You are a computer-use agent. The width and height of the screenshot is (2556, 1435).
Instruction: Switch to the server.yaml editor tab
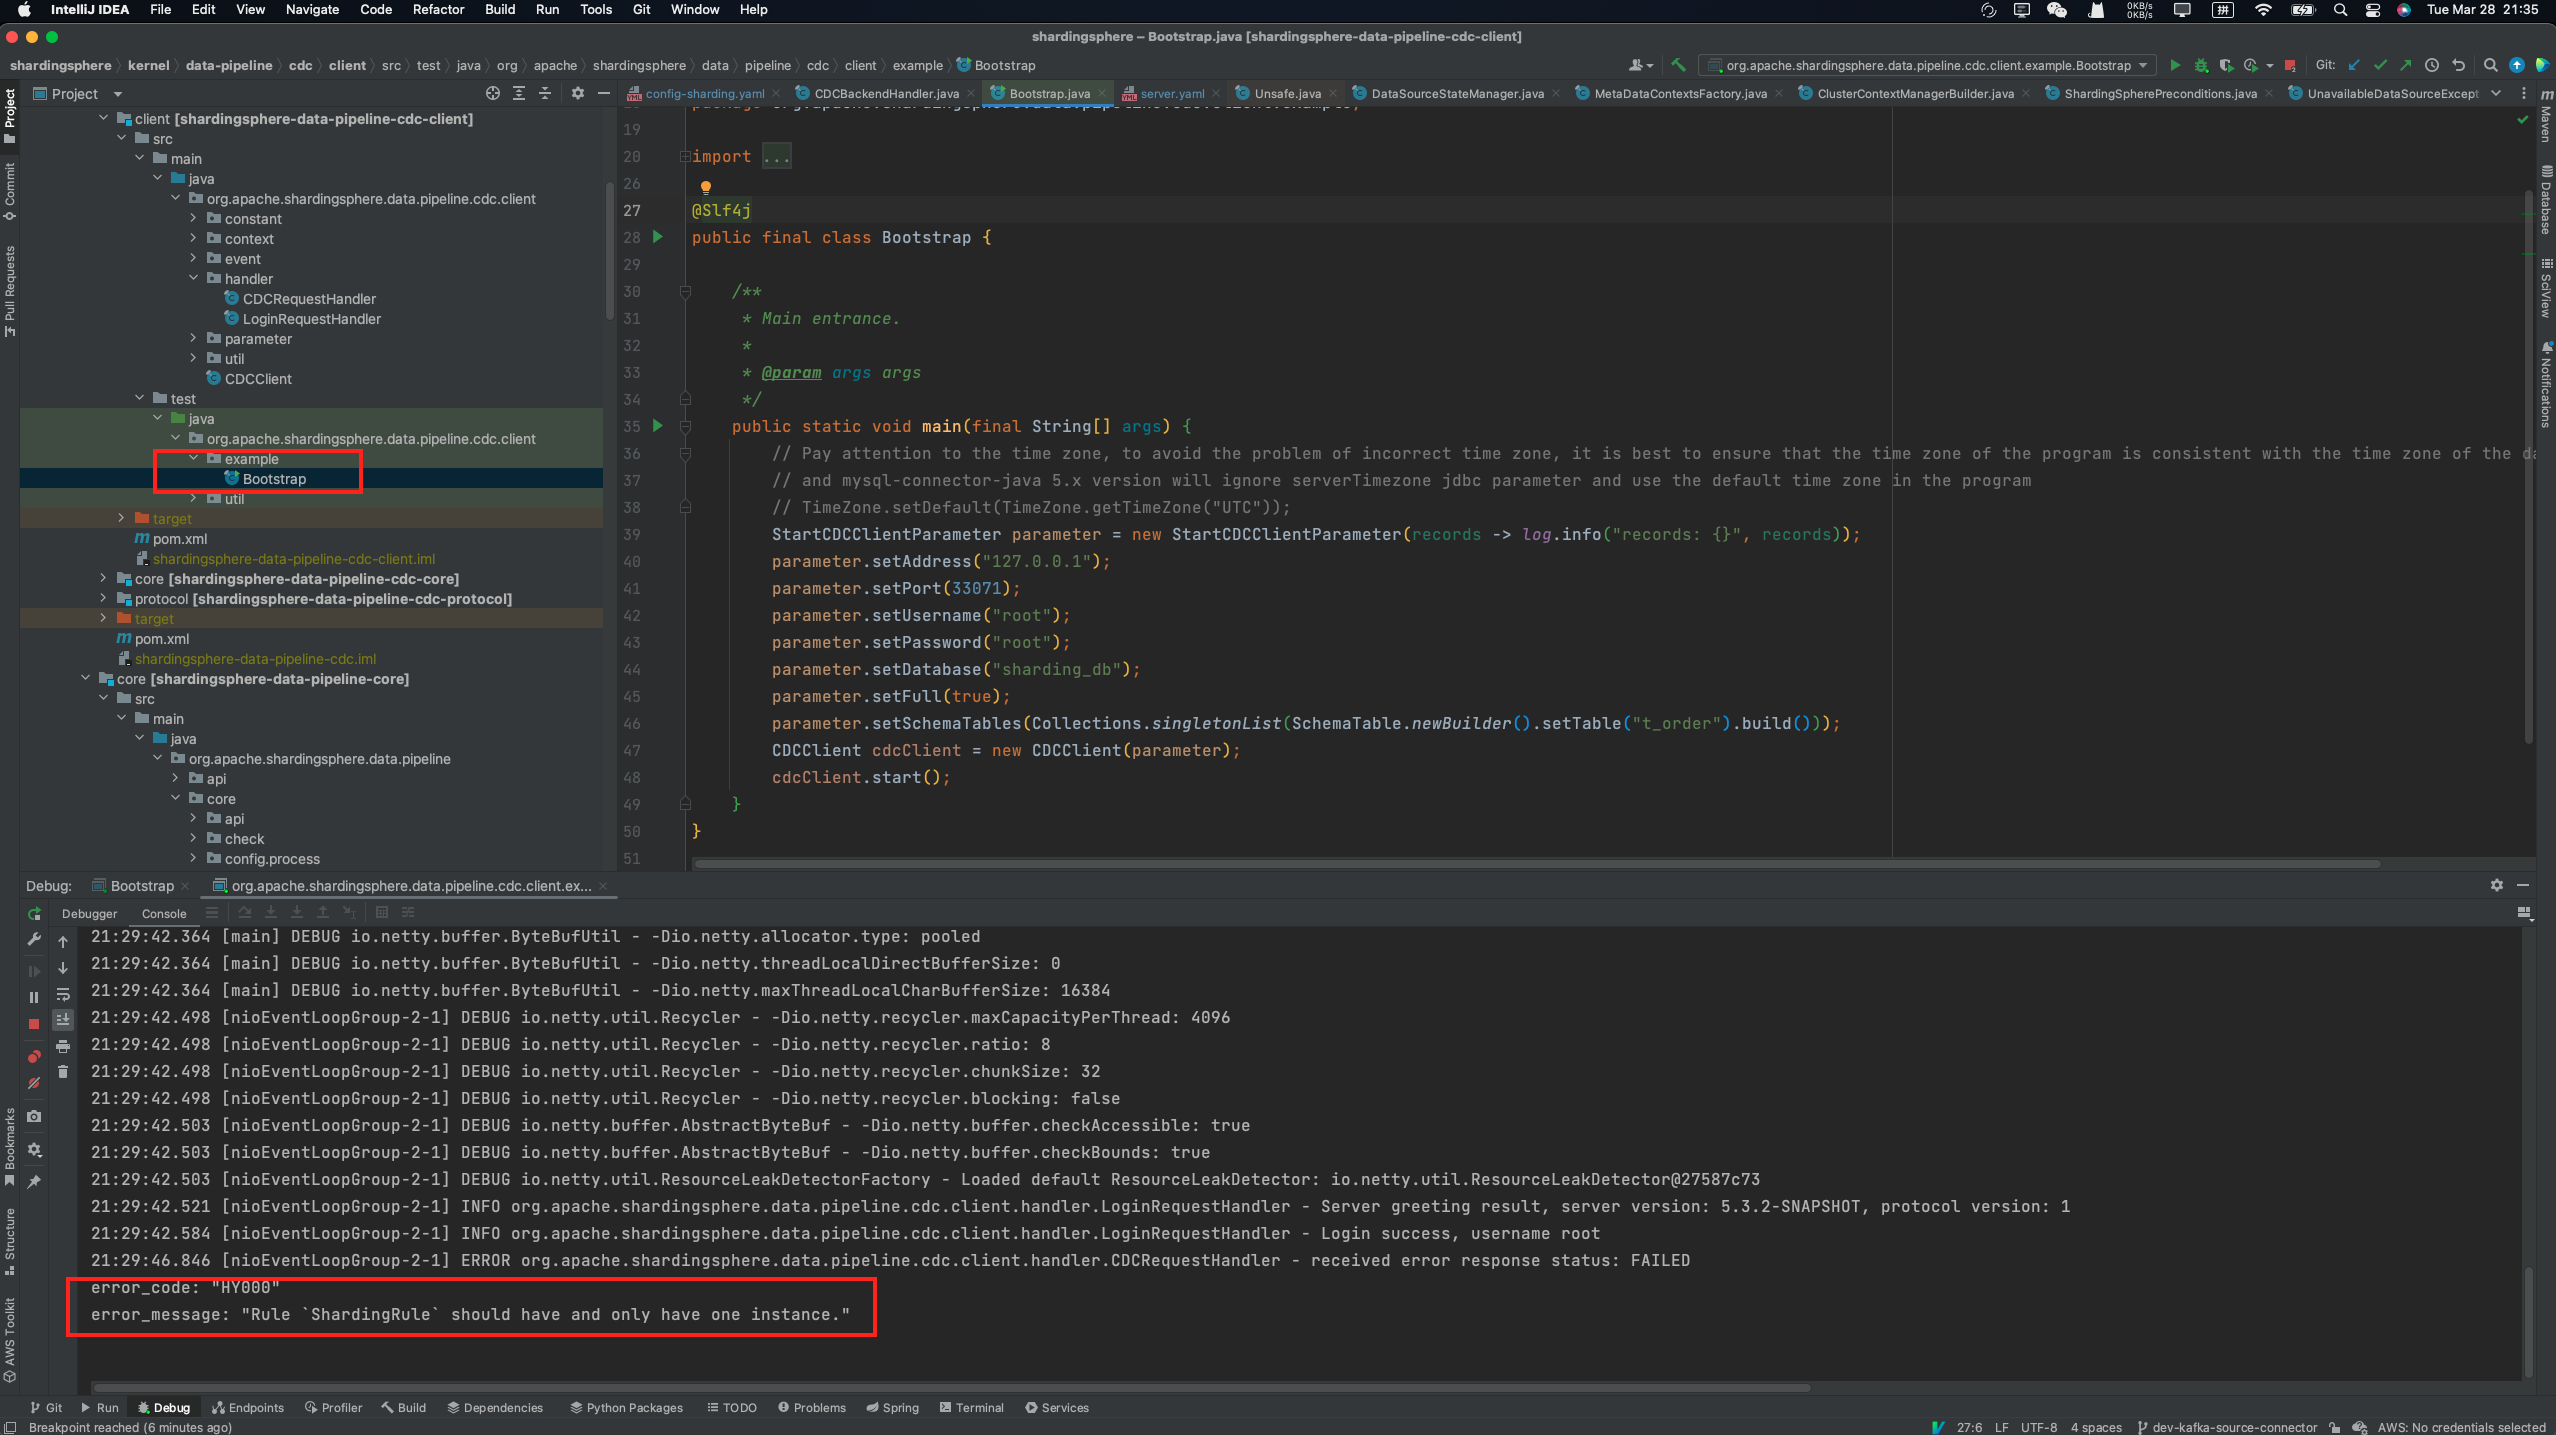(1172, 93)
